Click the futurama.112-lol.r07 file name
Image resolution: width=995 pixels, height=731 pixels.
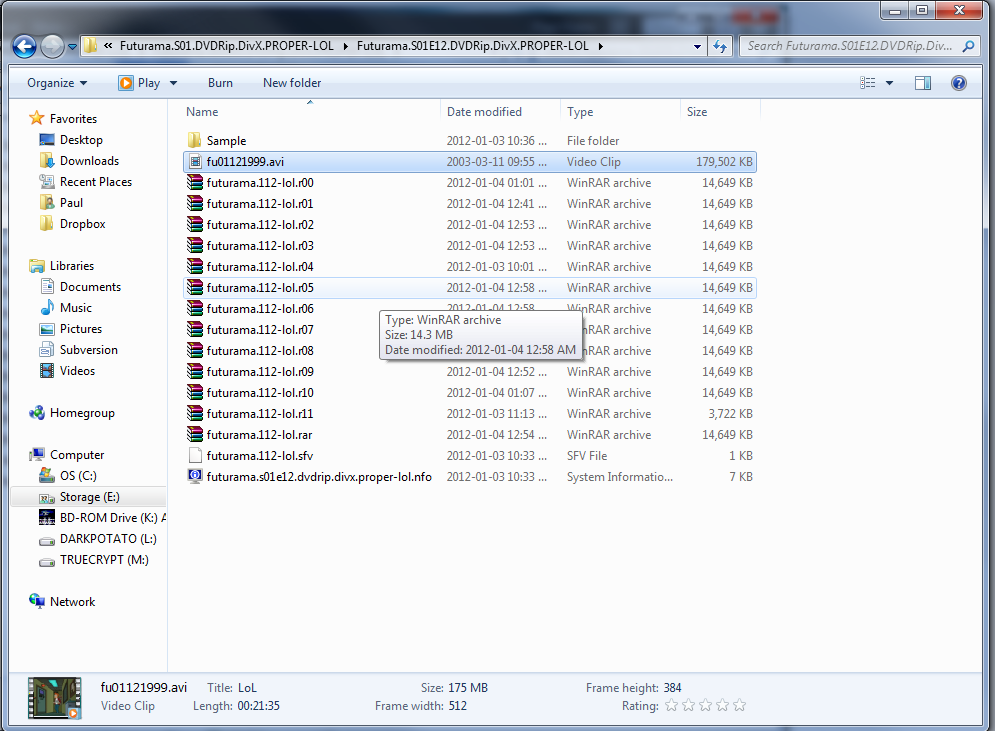260,329
